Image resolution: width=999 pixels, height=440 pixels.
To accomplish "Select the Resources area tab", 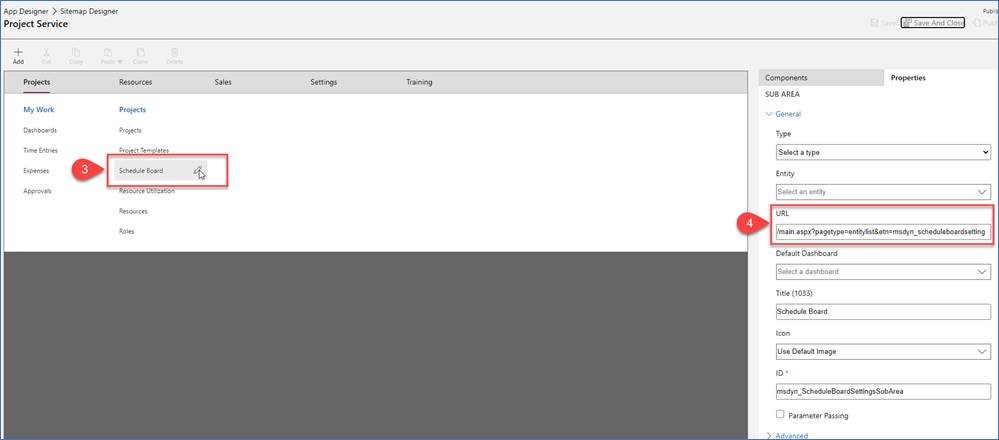I will point(135,82).
